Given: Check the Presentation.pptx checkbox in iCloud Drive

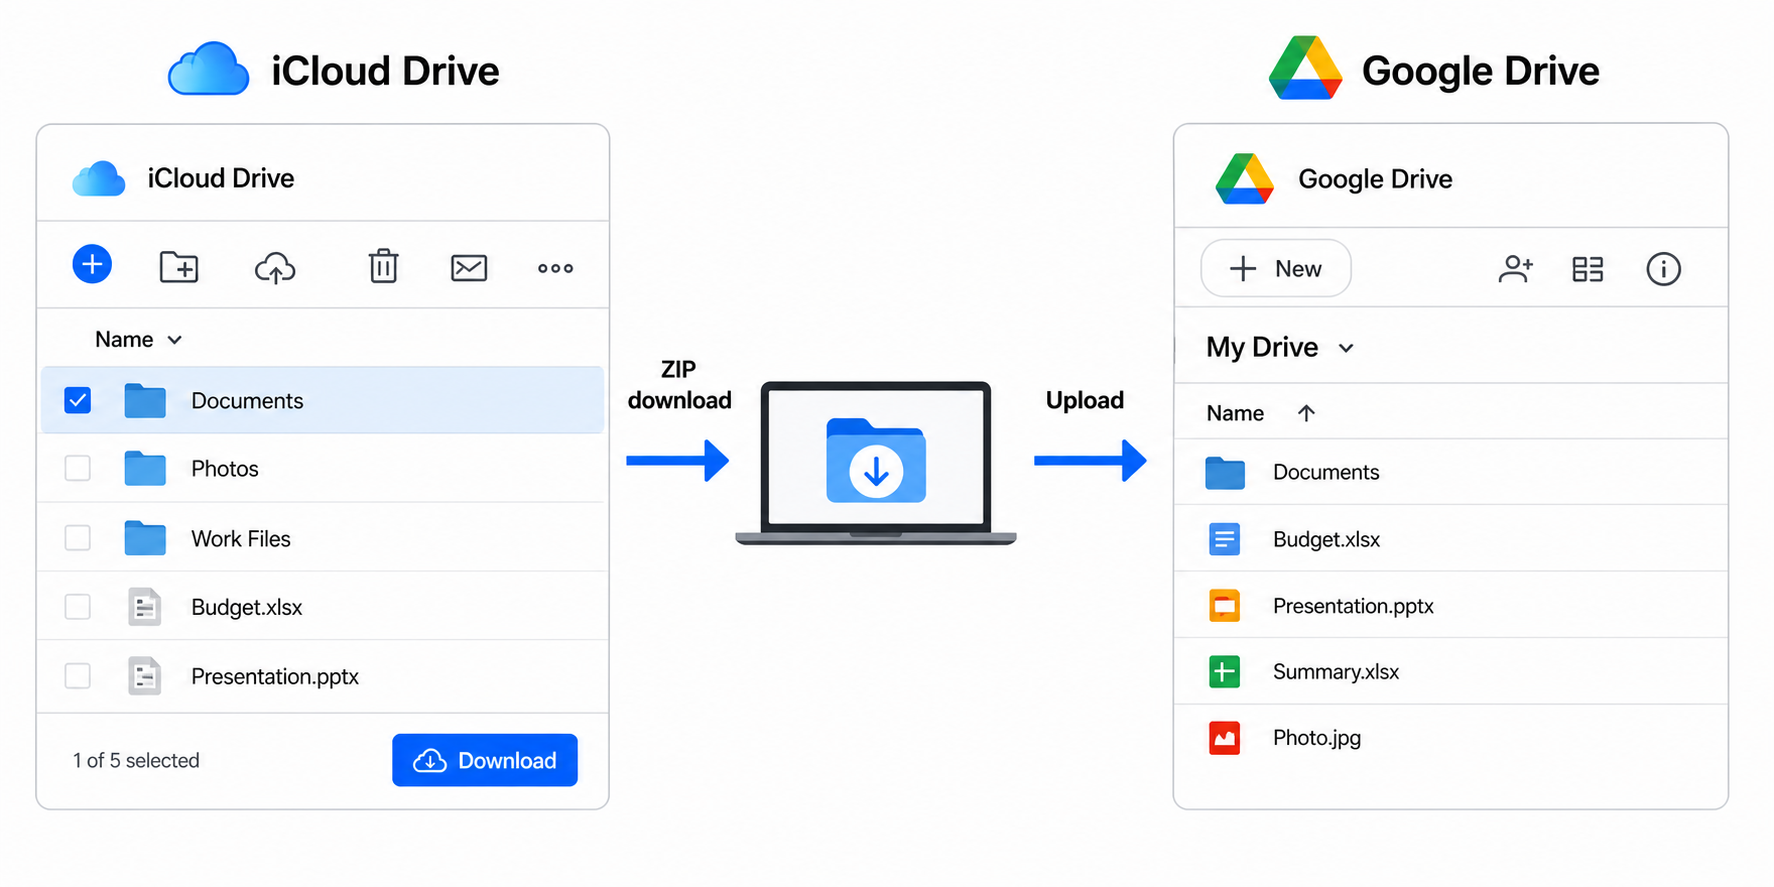Looking at the screenshot, I should [x=78, y=676].
